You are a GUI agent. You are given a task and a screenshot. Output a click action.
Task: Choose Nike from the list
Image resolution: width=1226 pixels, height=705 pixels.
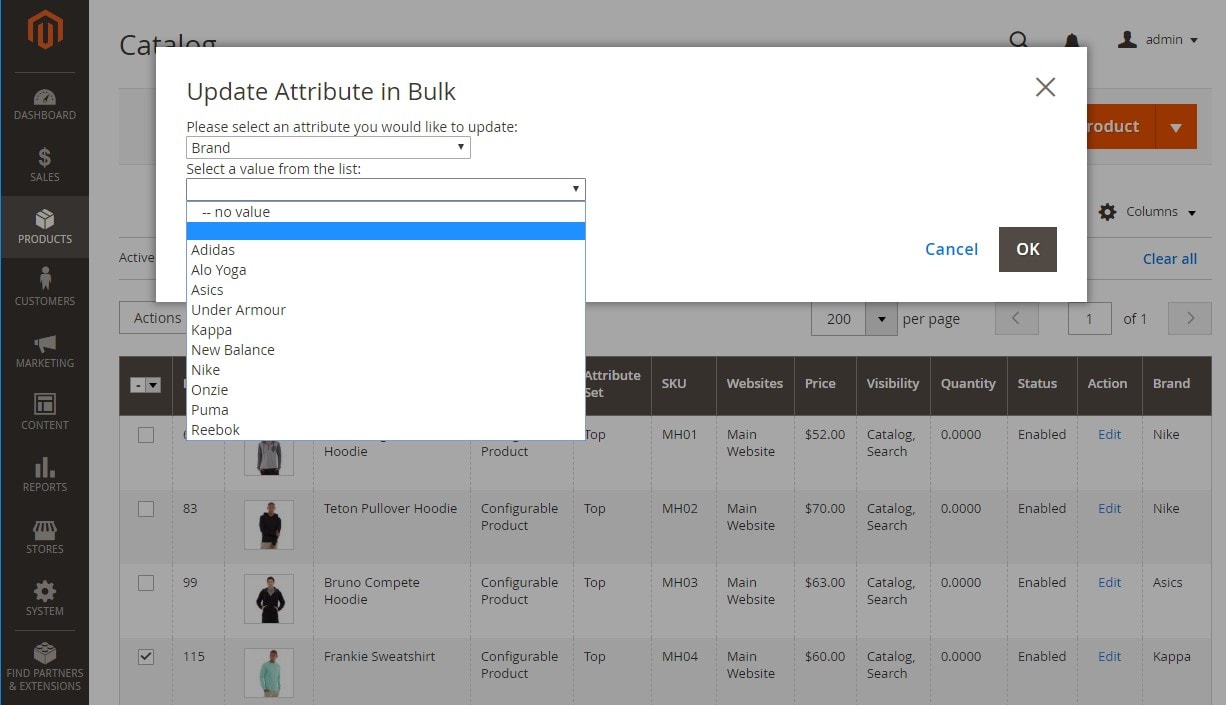click(x=385, y=370)
